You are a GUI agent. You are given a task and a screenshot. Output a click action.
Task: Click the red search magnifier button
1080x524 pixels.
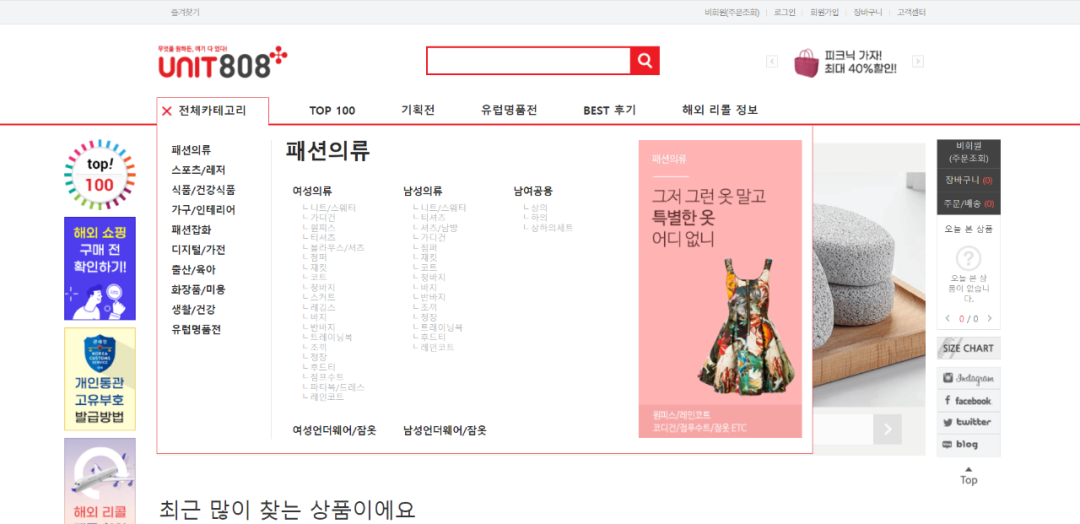tap(645, 61)
